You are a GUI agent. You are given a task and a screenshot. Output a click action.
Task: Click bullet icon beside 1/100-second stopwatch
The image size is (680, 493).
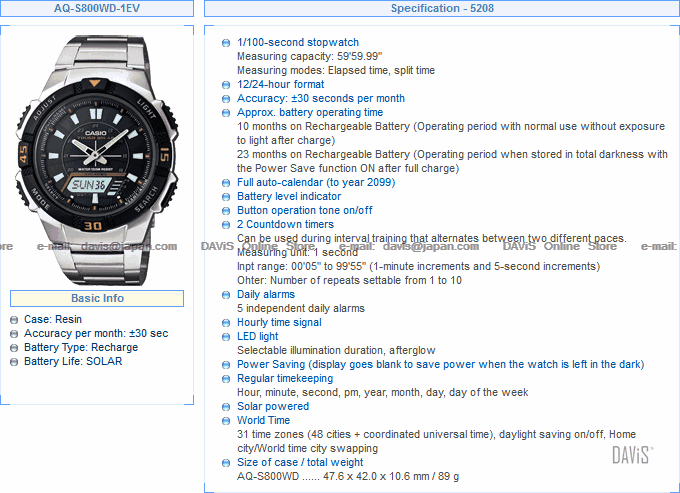point(226,43)
